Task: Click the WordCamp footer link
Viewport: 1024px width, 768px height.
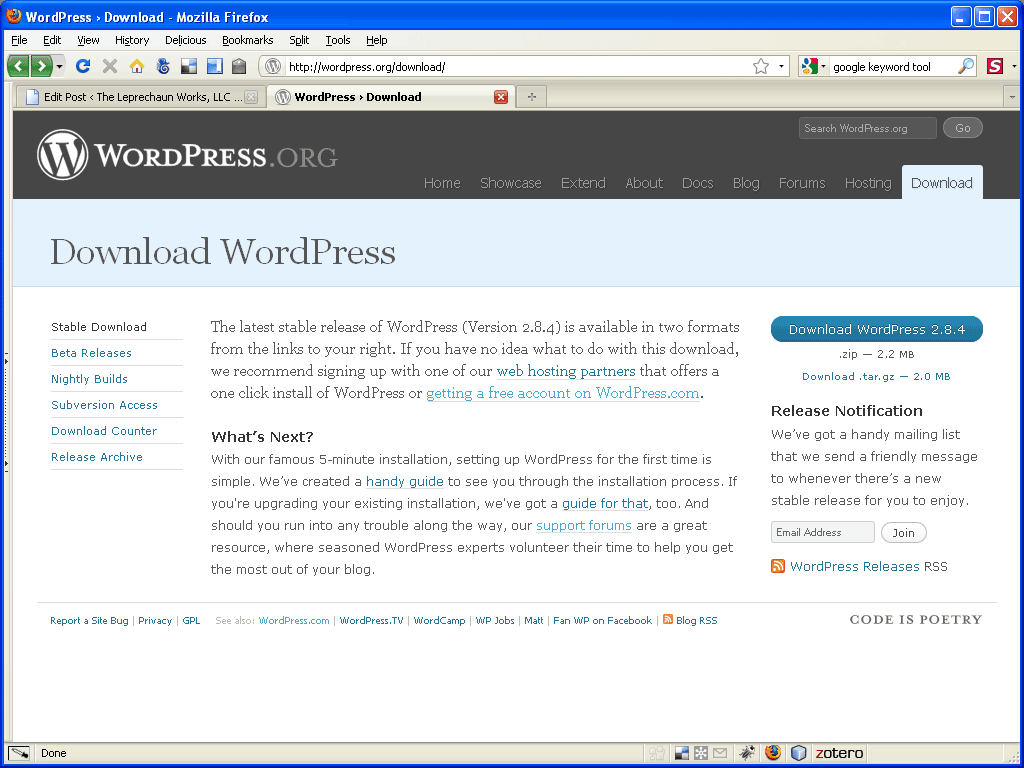Action: click(x=440, y=620)
